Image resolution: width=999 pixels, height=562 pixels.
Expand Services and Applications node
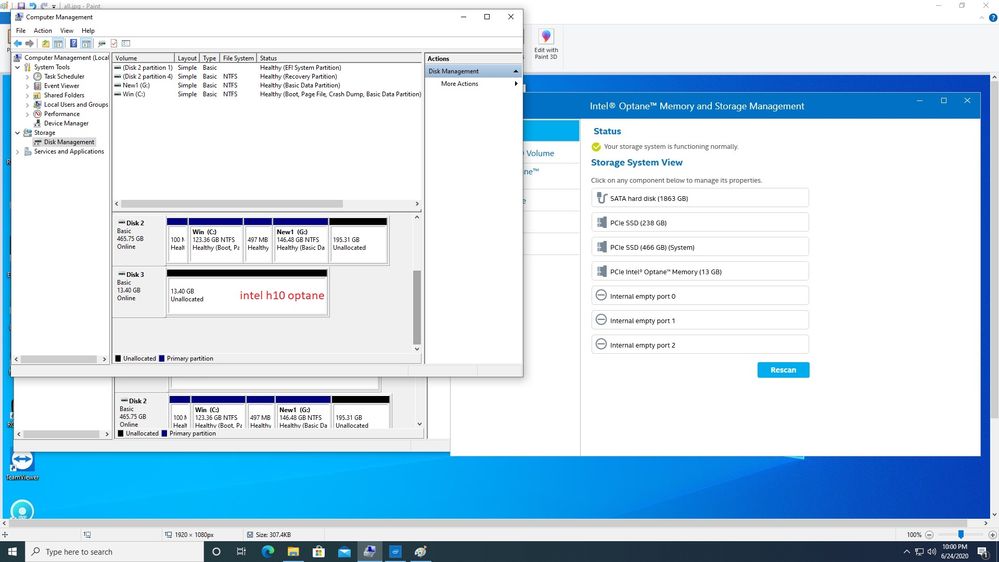coord(18,152)
